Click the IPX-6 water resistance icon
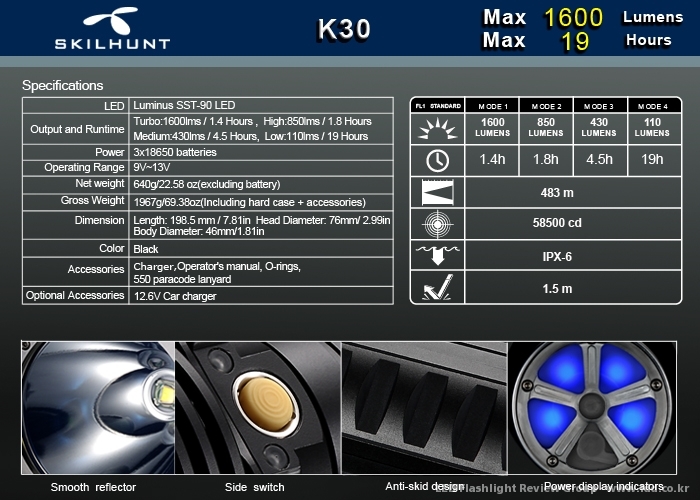This screenshot has height=500, width=700. click(x=437, y=256)
